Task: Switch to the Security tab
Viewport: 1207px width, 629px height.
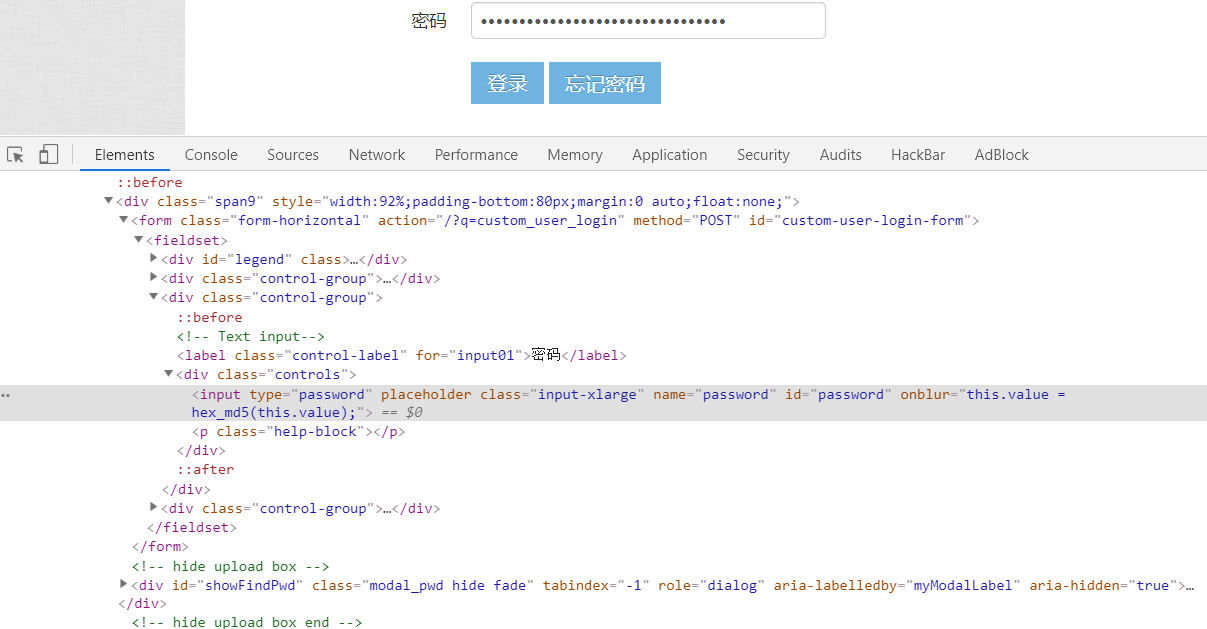Action: click(x=763, y=155)
